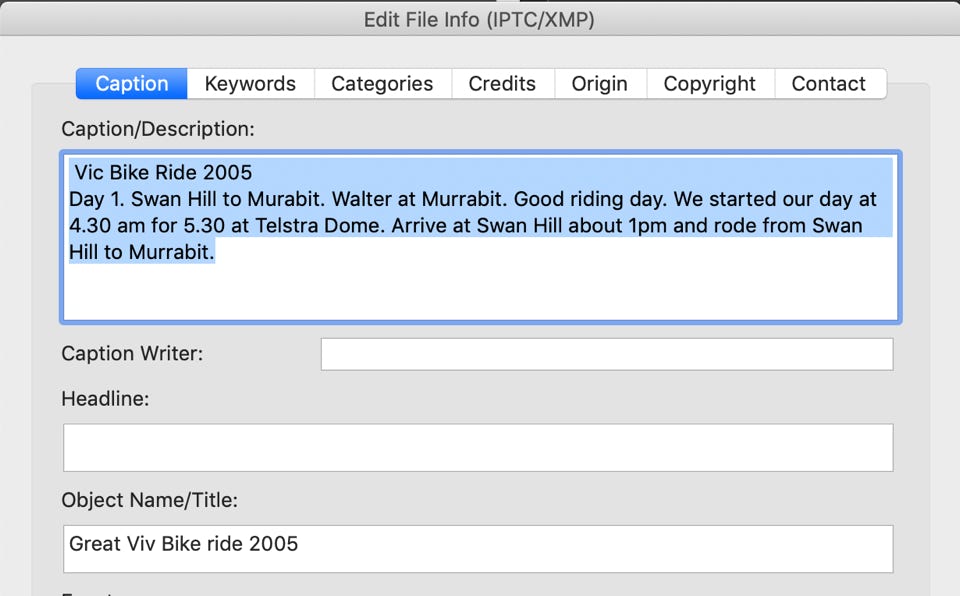Click the words "Telstra Dome" in the caption
This screenshot has width=960, height=596.
point(318,226)
